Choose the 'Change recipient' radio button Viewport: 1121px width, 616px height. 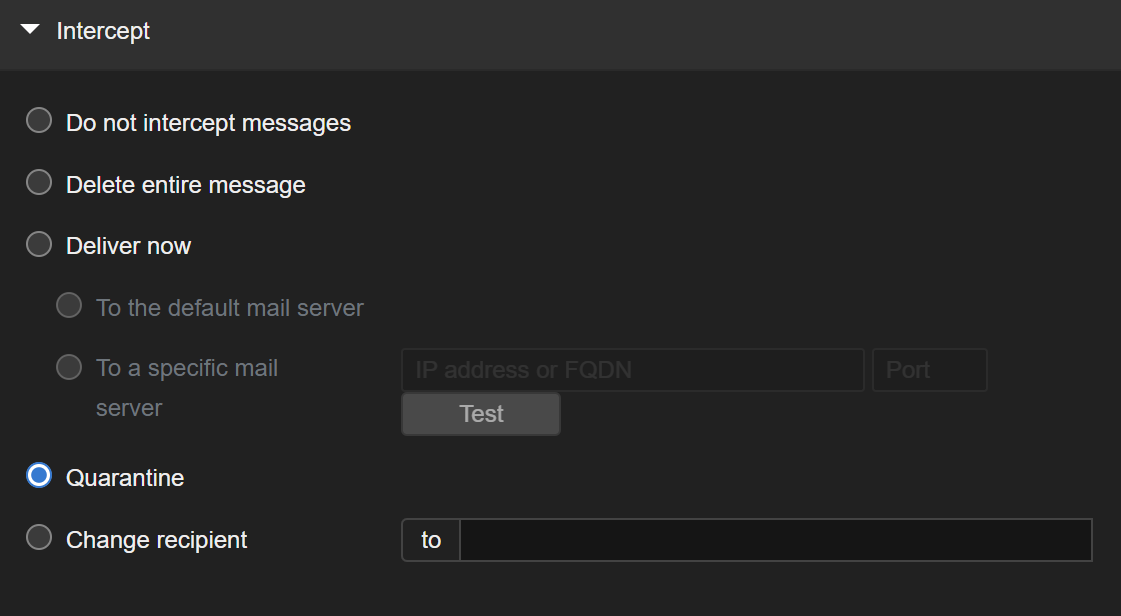39,538
